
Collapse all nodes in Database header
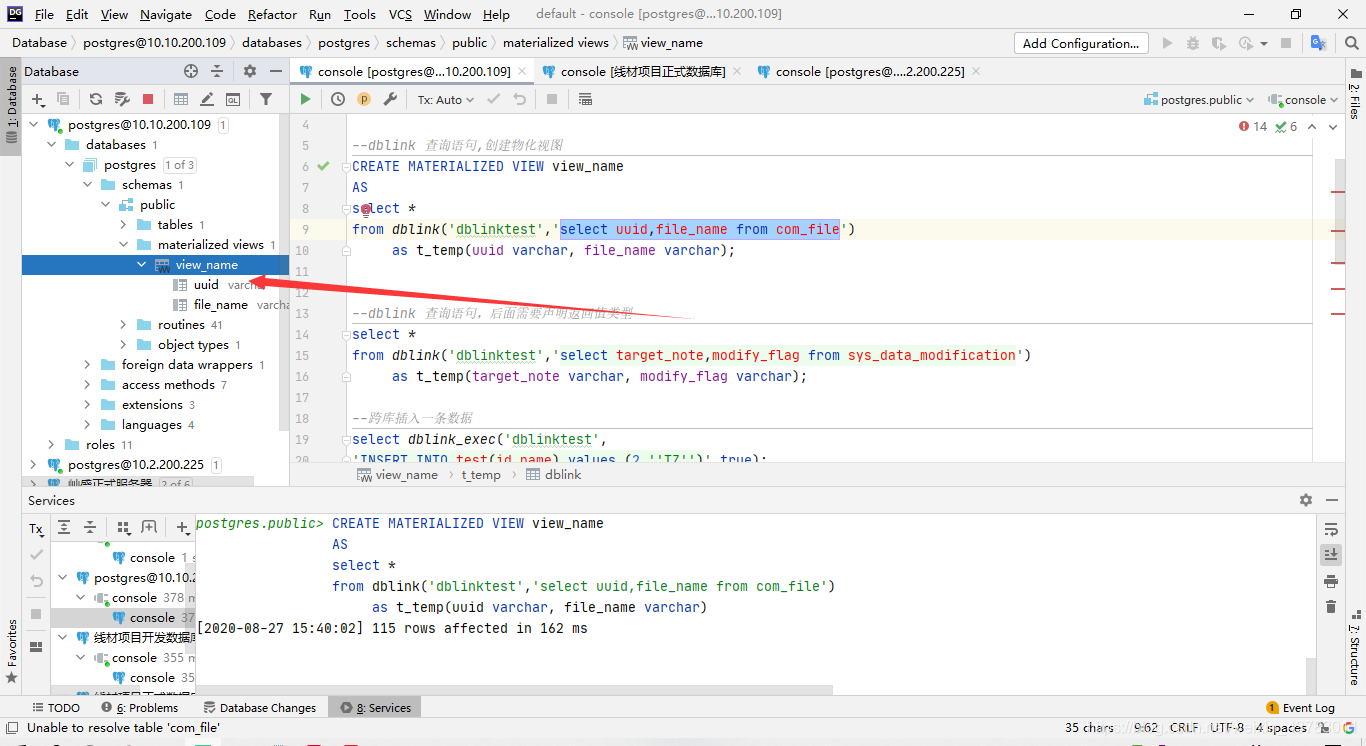click(217, 71)
